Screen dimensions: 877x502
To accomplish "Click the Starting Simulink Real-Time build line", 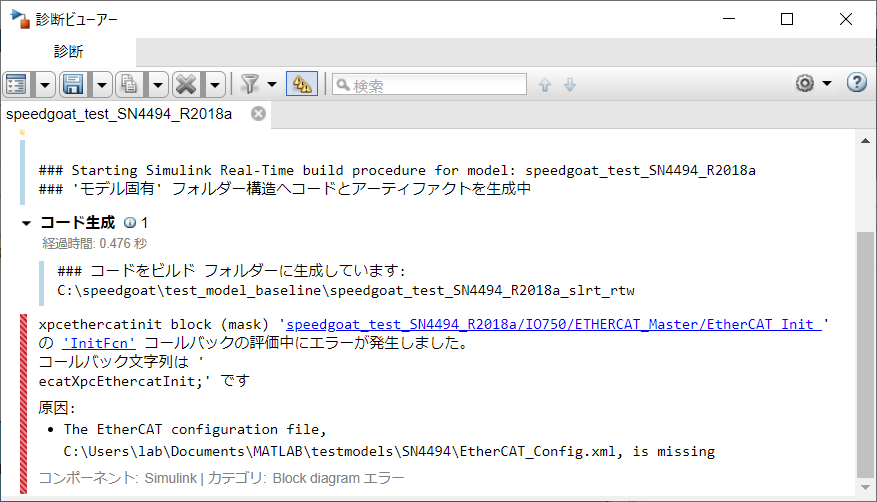I will click(397, 170).
